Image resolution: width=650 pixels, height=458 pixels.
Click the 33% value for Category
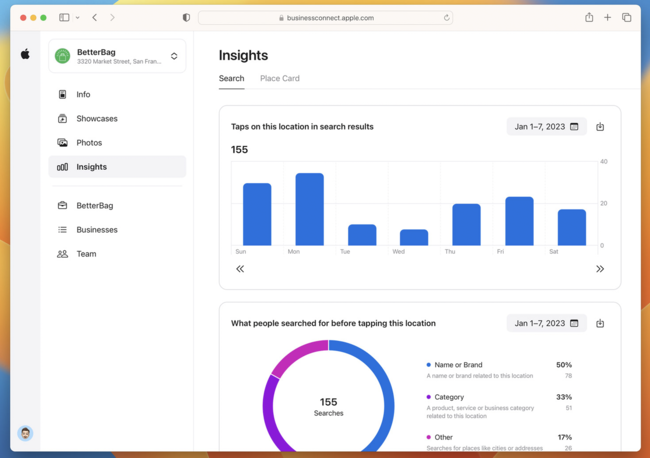[x=564, y=397]
